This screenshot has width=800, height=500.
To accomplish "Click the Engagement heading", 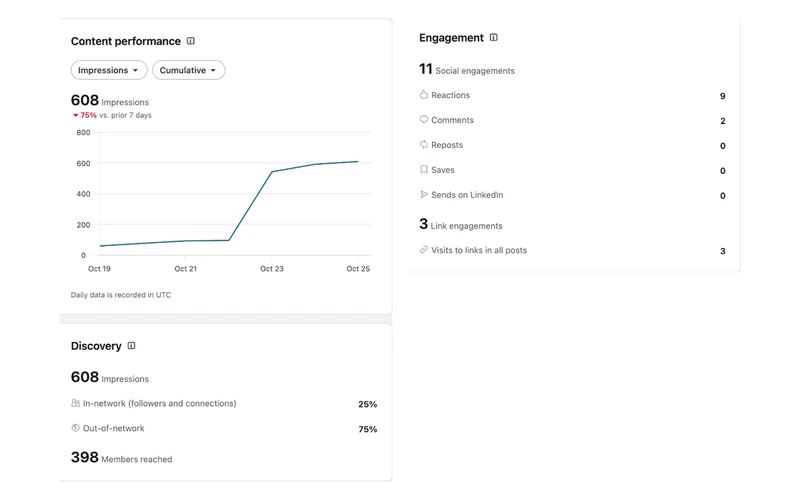I will pyautogui.click(x=451, y=38).
